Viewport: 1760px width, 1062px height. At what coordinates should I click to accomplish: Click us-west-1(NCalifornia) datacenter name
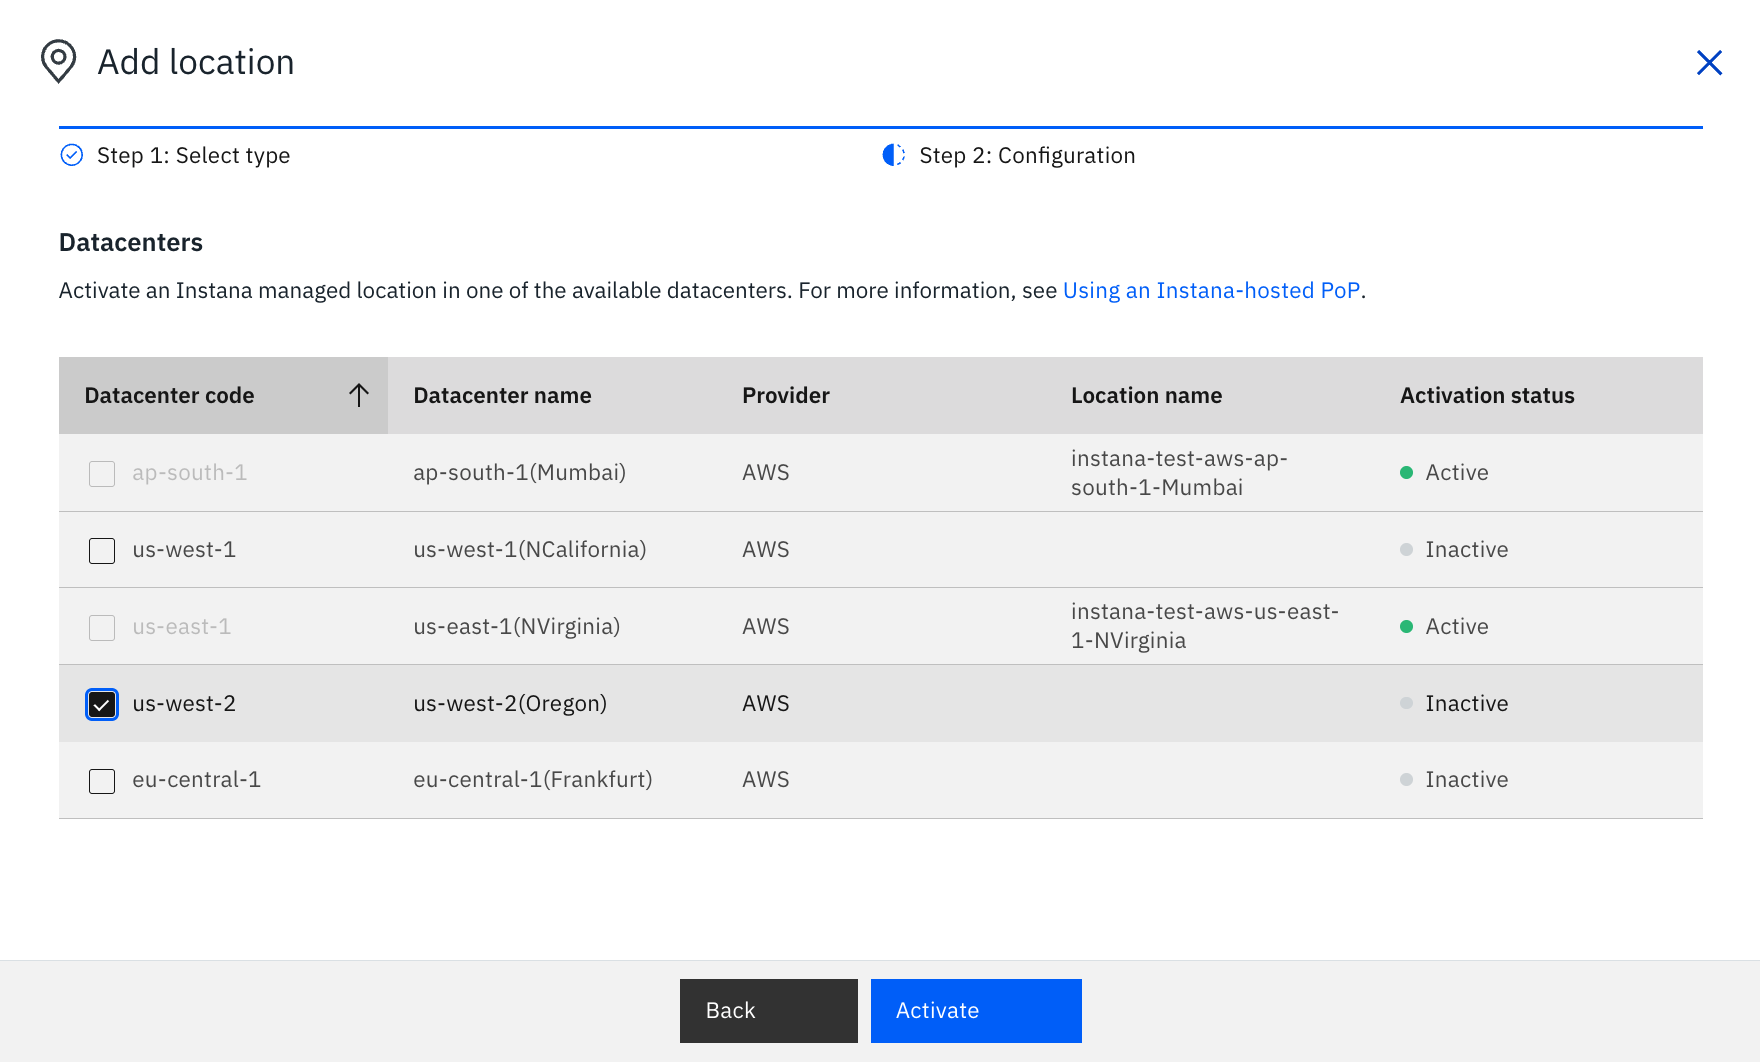click(x=530, y=549)
